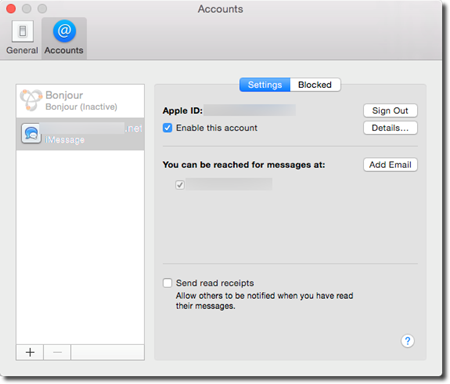Click 'You can be reached for messages at:' text
The image size is (450, 384).
(x=244, y=165)
